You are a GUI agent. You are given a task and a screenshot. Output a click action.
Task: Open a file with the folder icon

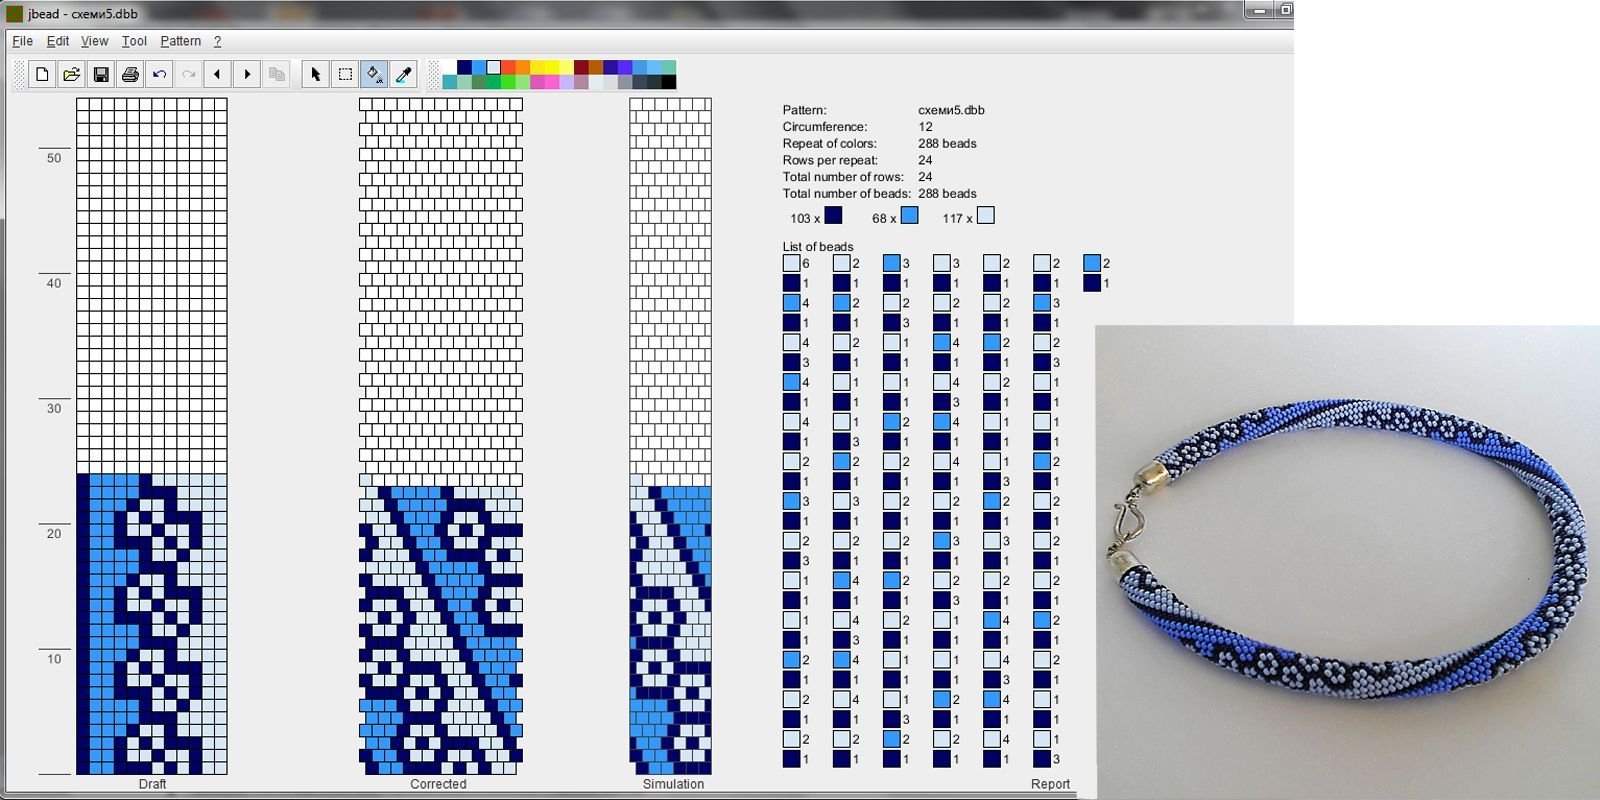click(x=71, y=74)
